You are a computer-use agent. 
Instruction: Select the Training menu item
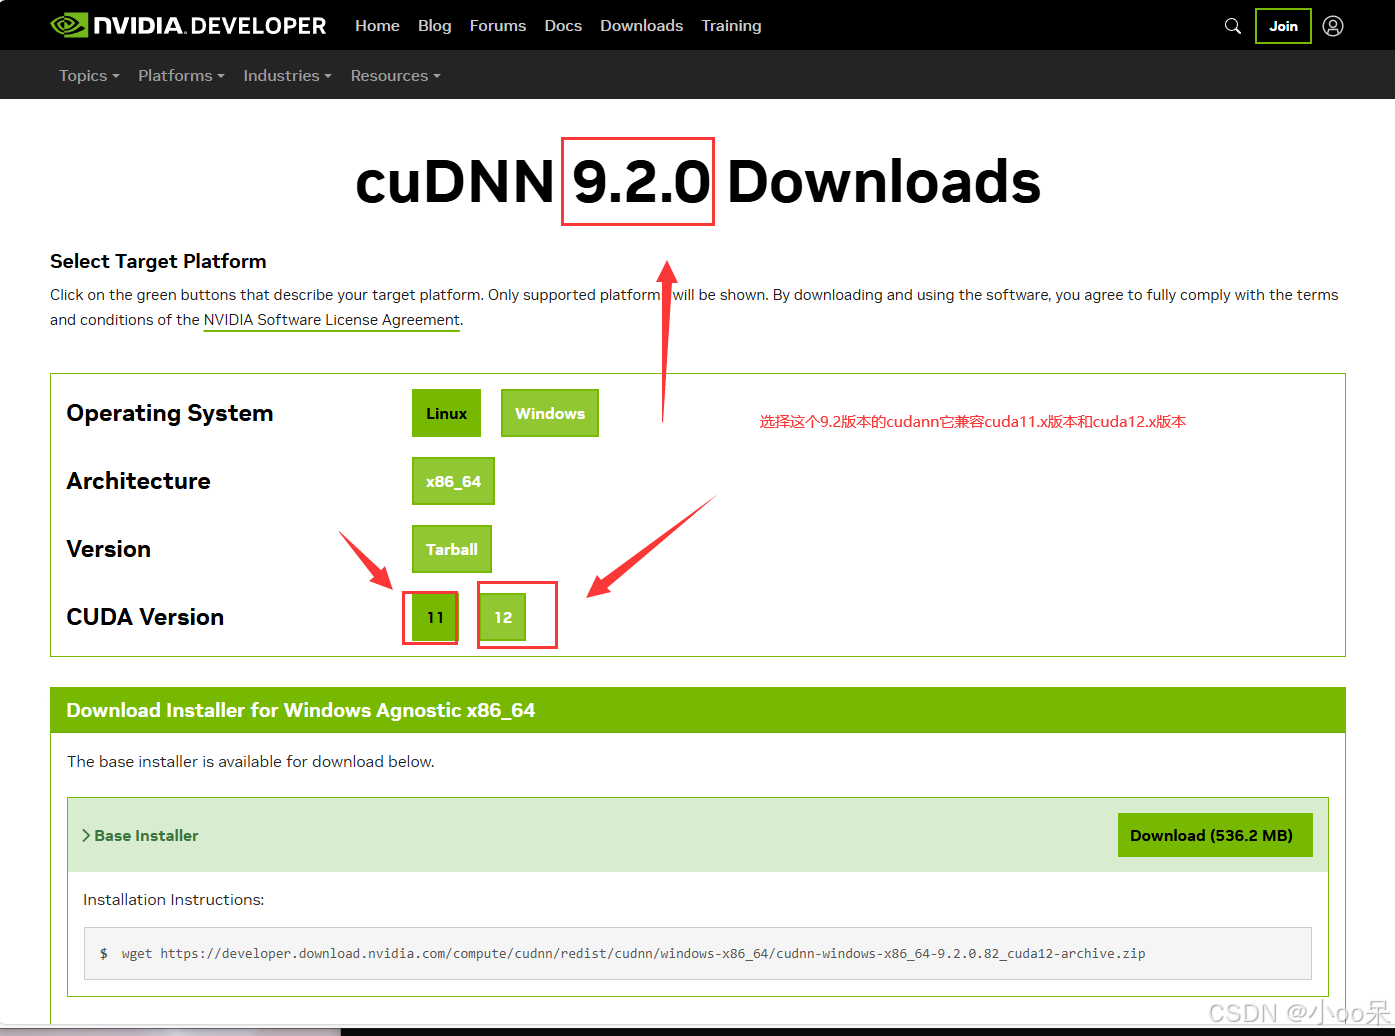pos(731,25)
